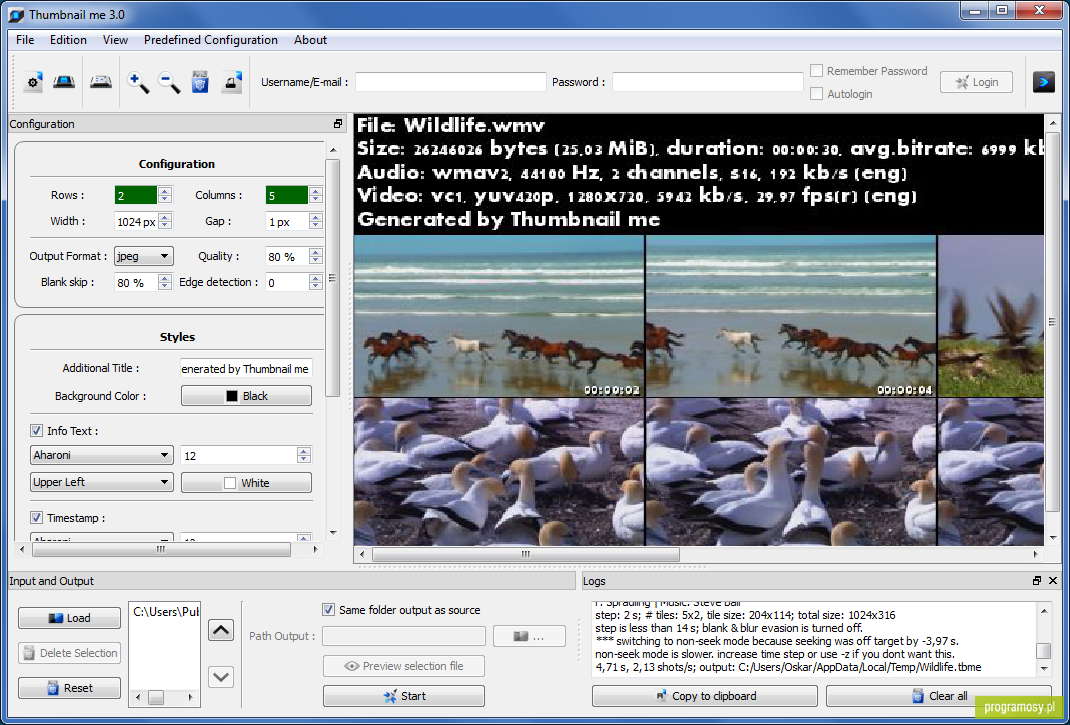Click the Columns value field
This screenshot has width=1070, height=725.
287,195
